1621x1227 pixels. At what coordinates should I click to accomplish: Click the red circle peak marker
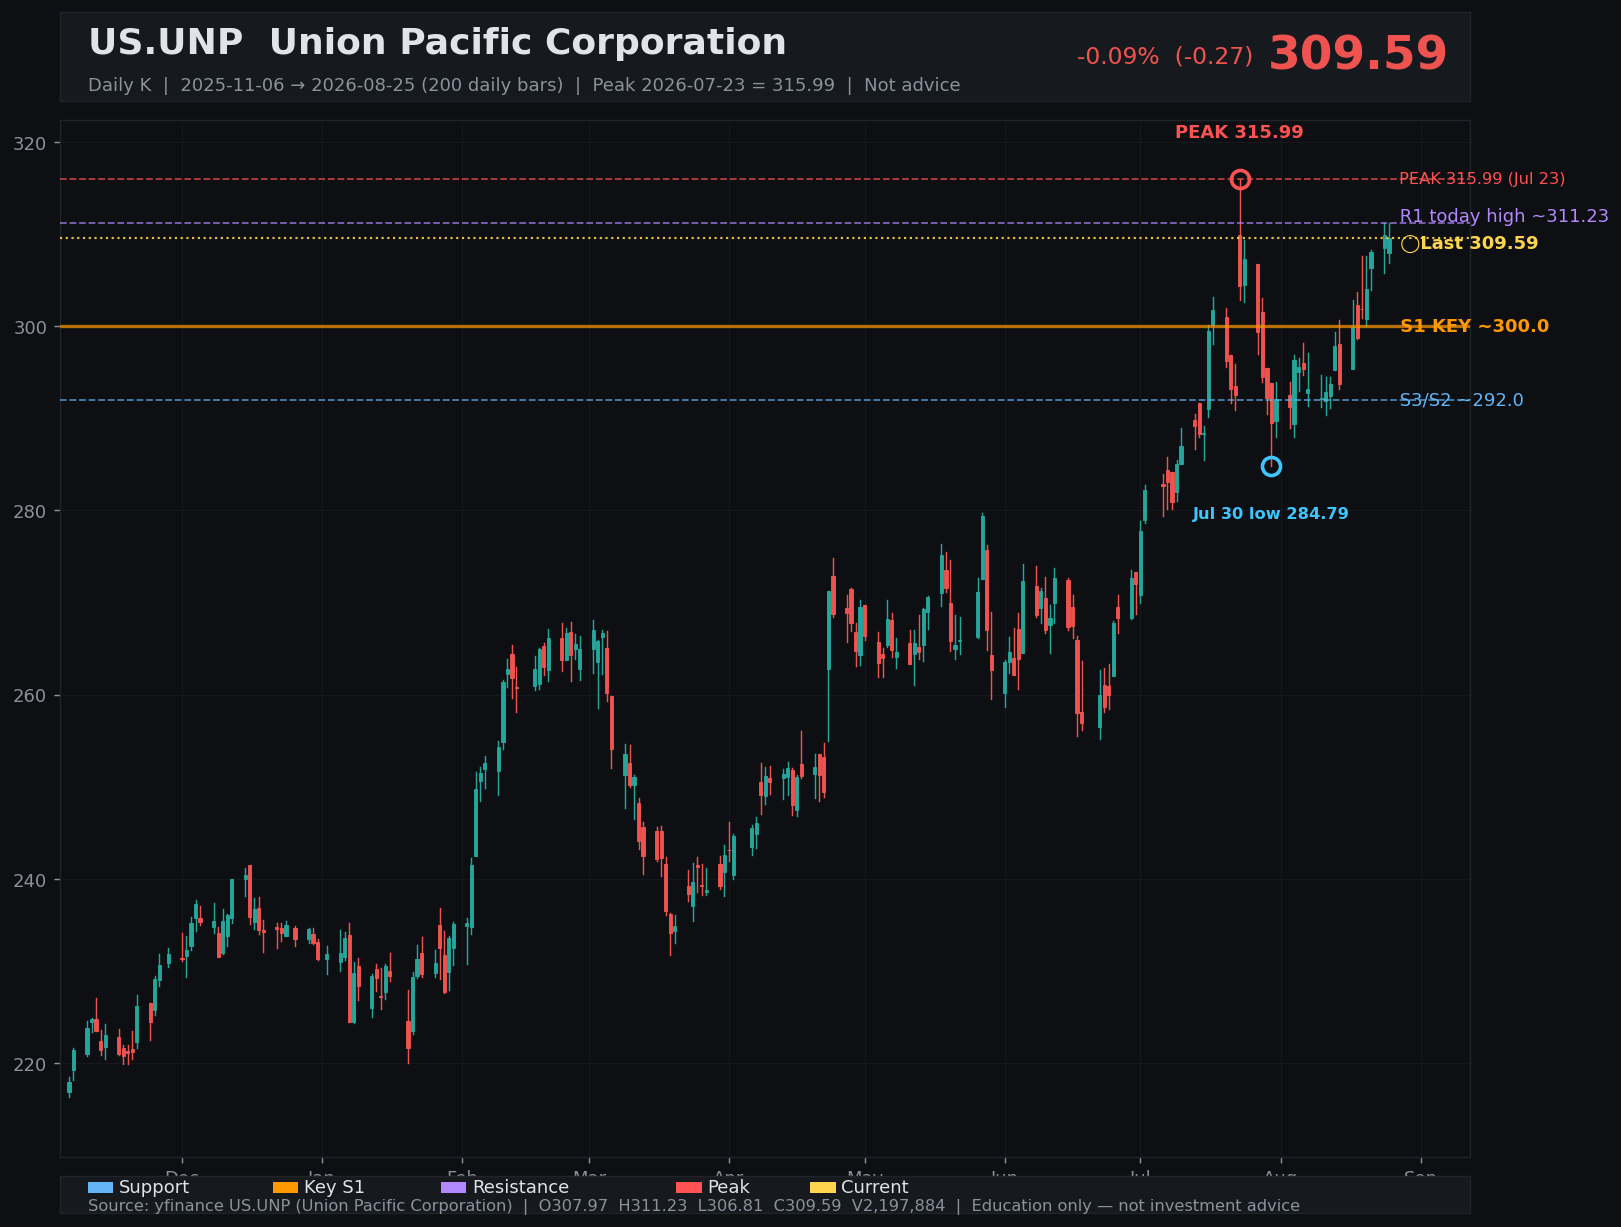point(1240,180)
